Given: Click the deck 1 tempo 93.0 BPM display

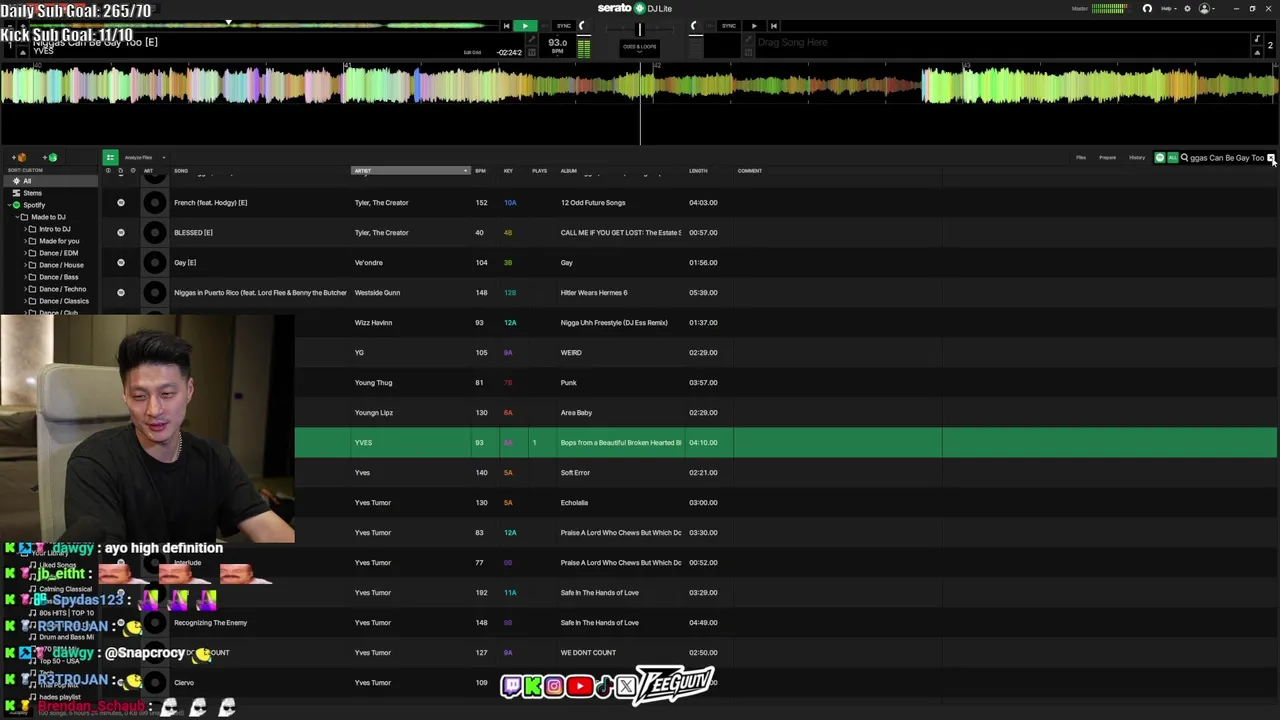Looking at the screenshot, I should tap(557, 45).
